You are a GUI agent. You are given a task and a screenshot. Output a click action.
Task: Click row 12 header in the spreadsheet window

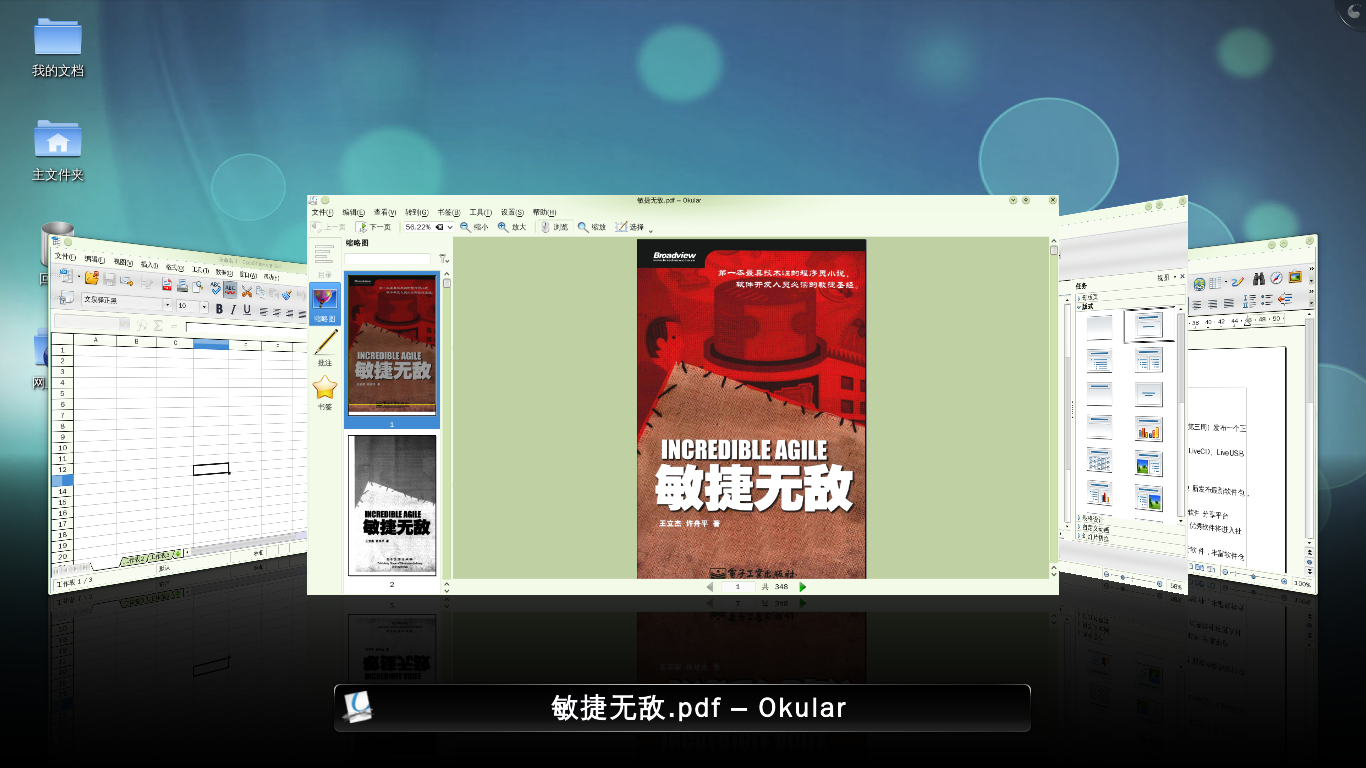click(62, 469)
